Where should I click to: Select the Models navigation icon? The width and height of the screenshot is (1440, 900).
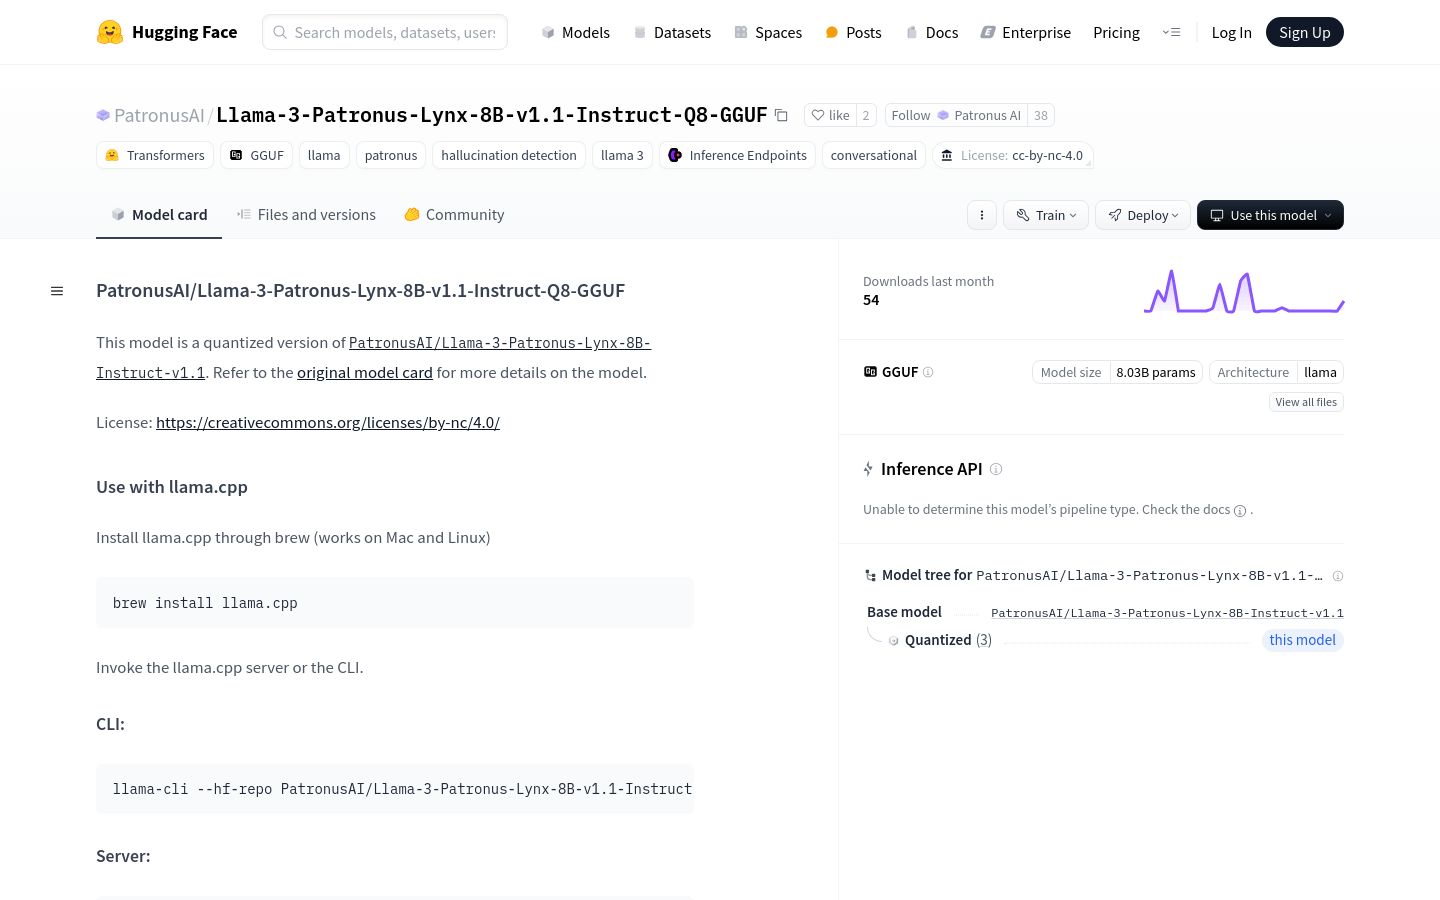coord(548,32)
